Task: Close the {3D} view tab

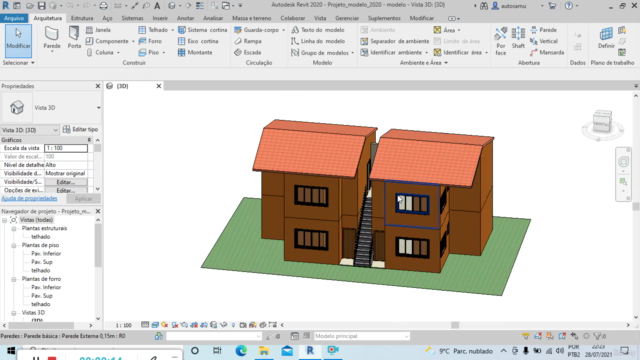Action: tap(159, 86)
